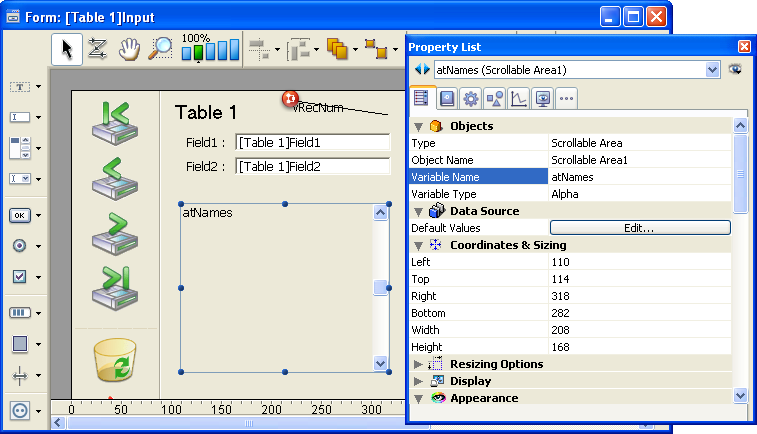Click the entry order tool
The image size is (757, 434).
[x=97, y=49]
